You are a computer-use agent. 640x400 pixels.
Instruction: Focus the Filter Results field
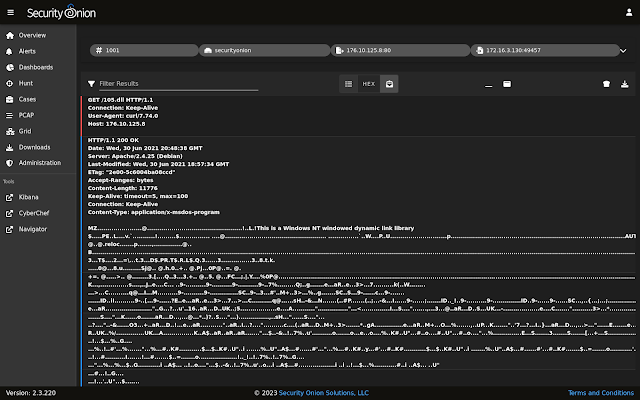[x=178, y=84]
